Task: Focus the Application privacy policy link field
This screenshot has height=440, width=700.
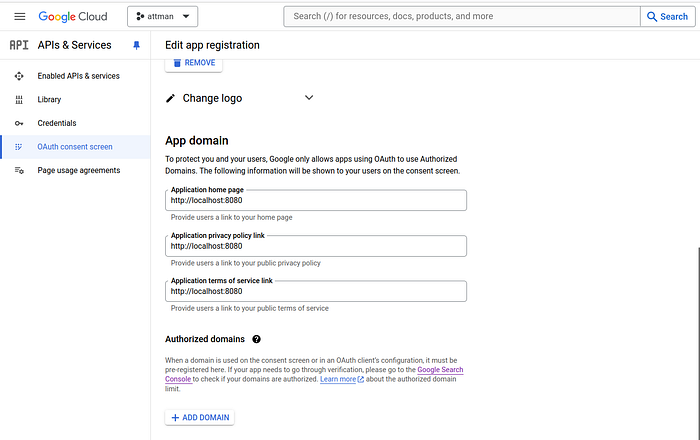Action: tap(316, 246)
